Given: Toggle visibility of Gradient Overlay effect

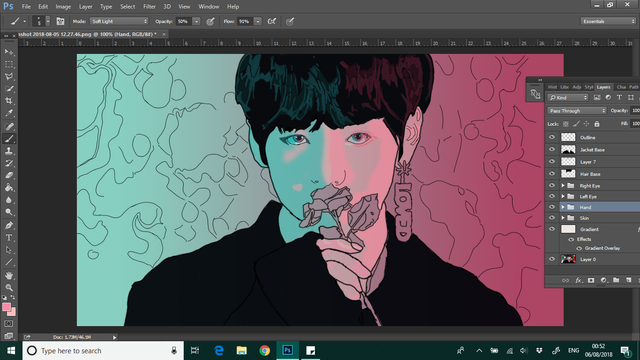Looking at the screenshot, I should tap(579, 248).
